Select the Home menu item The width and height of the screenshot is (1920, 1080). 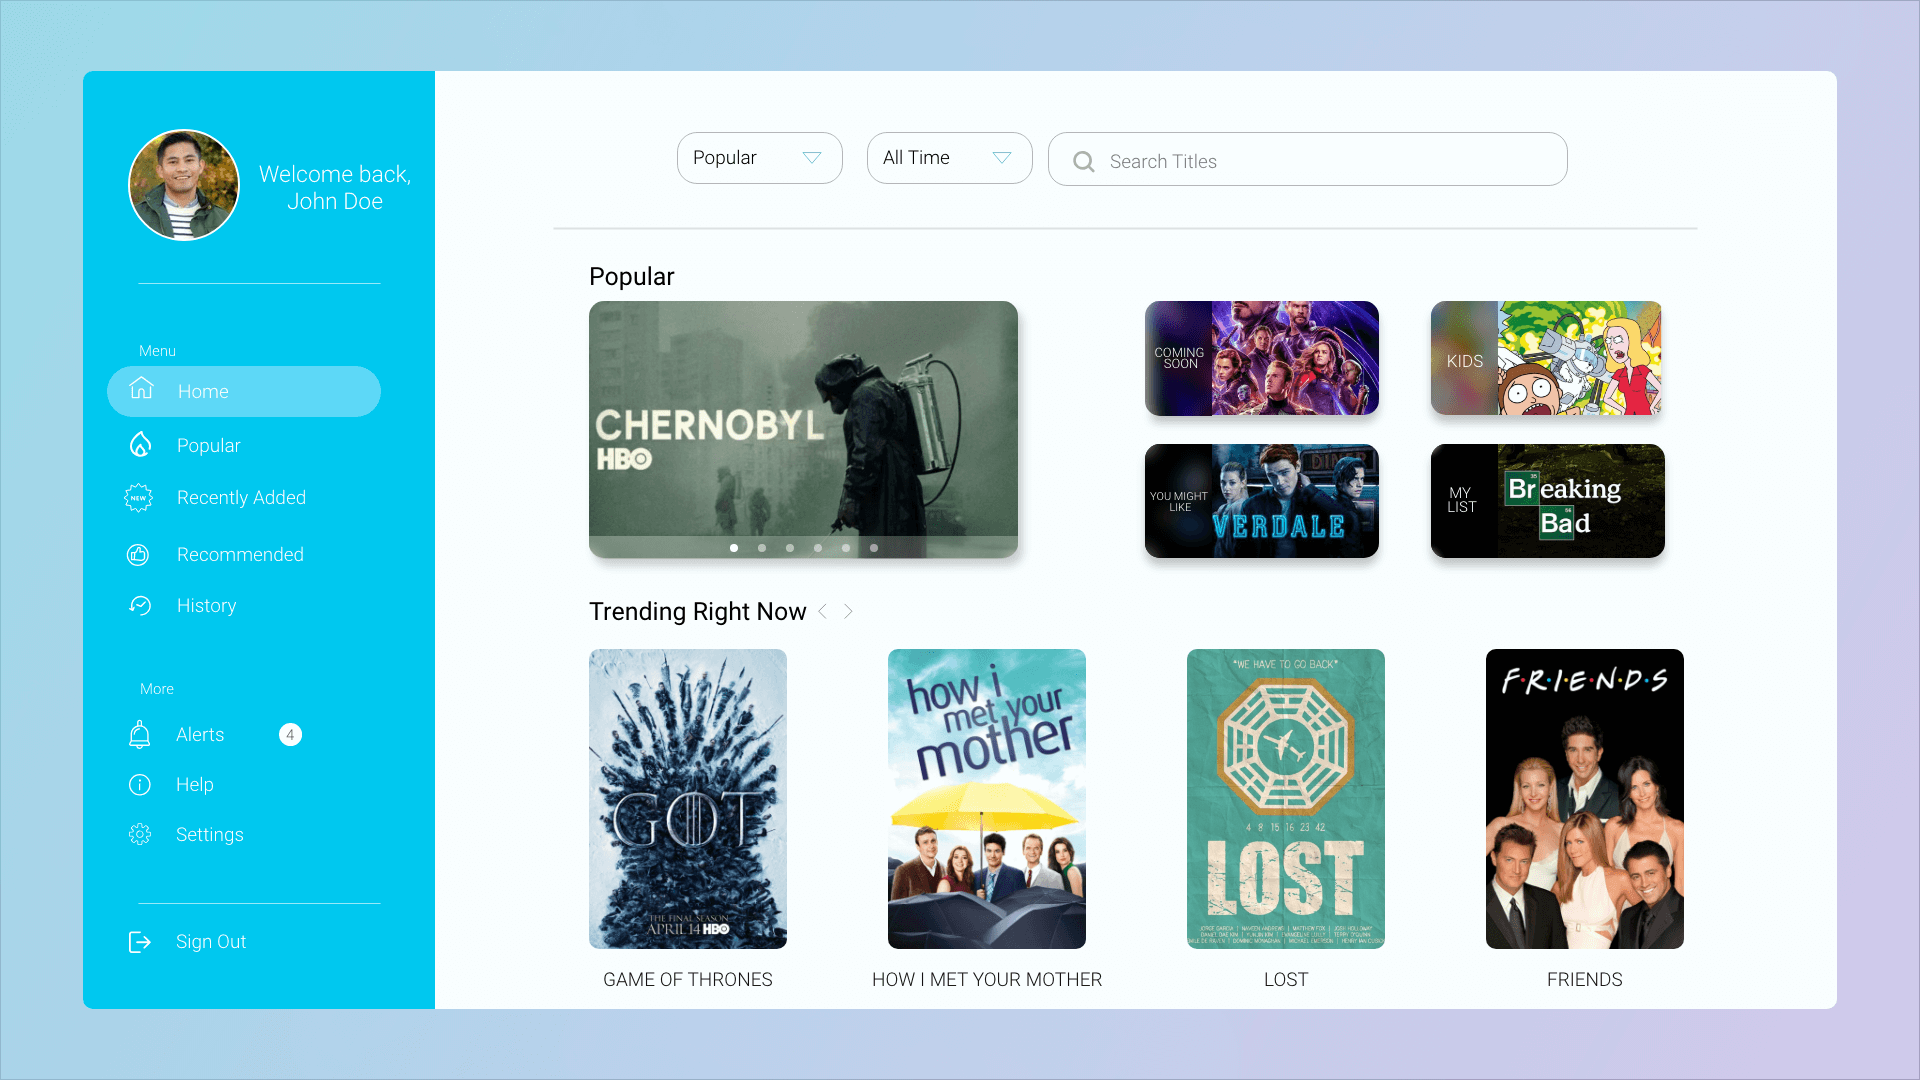tap(244, 391)
